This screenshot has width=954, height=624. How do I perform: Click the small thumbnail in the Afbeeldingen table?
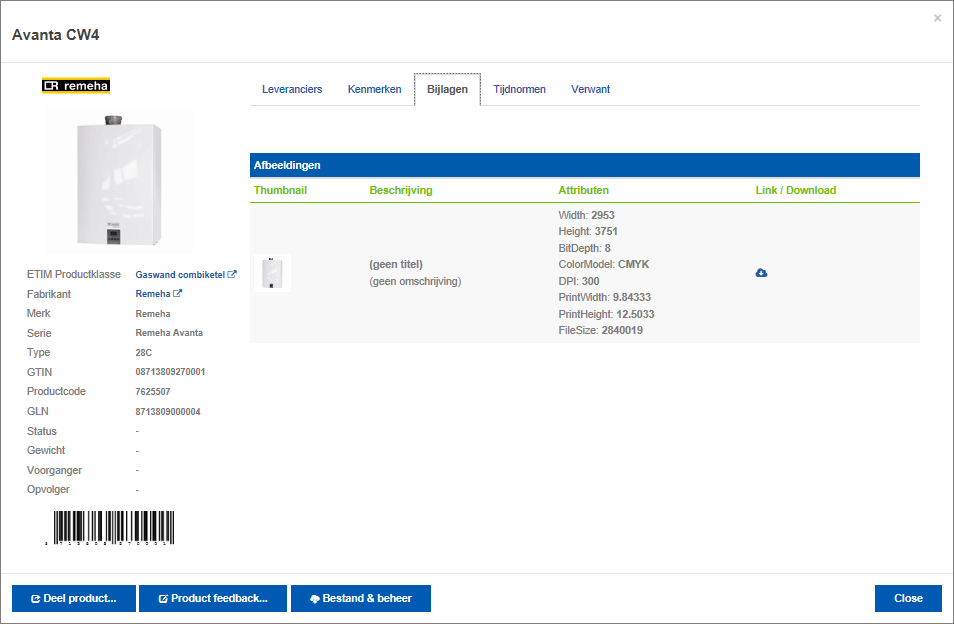coord(271,273)
